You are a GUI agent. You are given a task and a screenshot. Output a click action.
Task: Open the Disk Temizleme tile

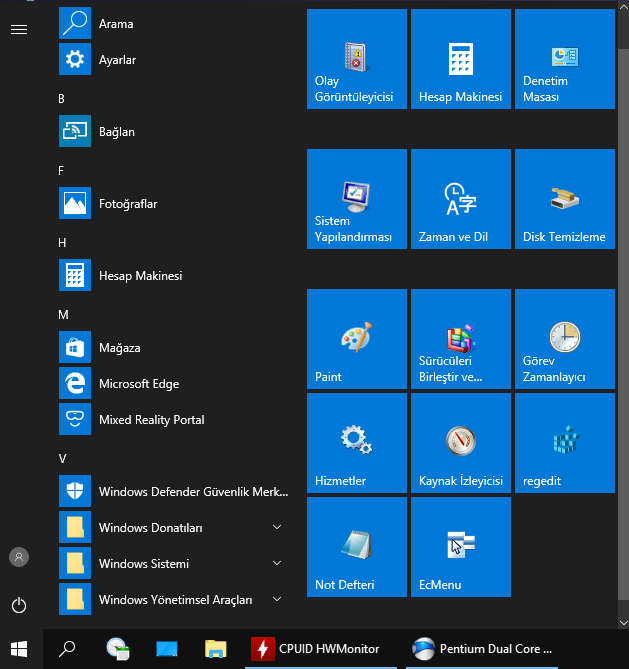tap(565, 199)
